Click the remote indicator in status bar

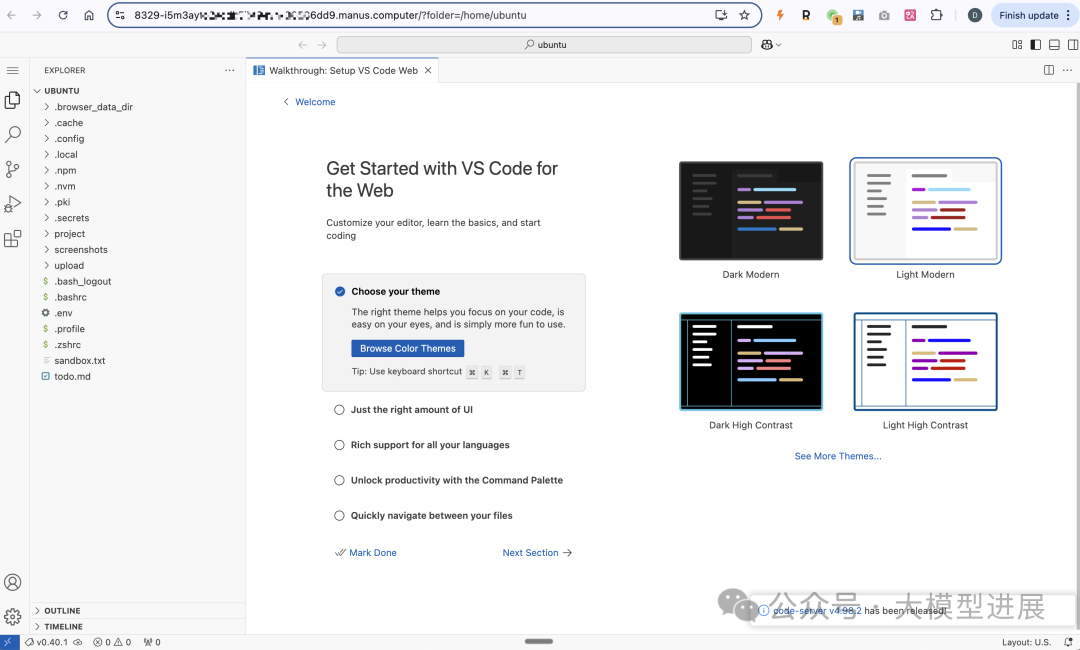pyautogui.click(x=9, y=642)
